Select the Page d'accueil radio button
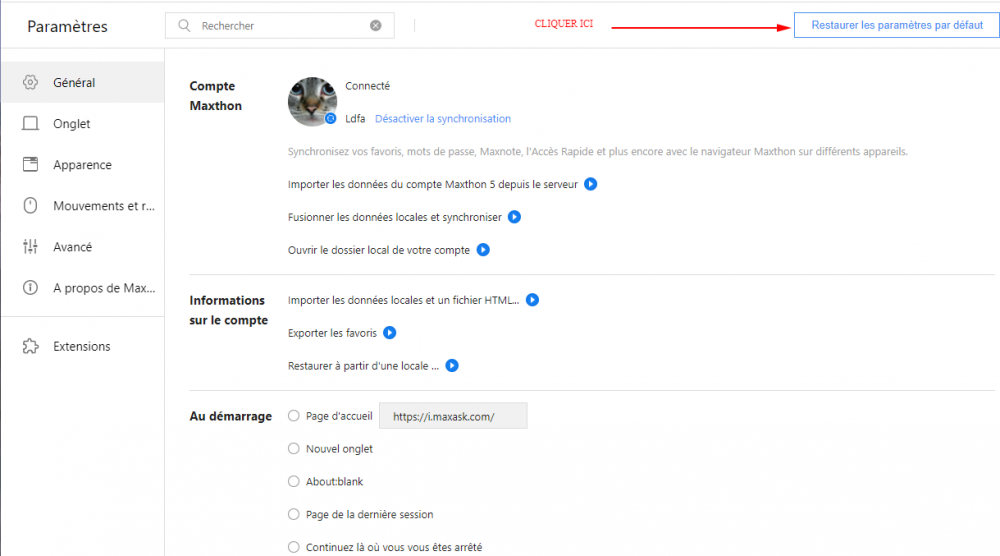1000x556 pixels. click(294, 416)
